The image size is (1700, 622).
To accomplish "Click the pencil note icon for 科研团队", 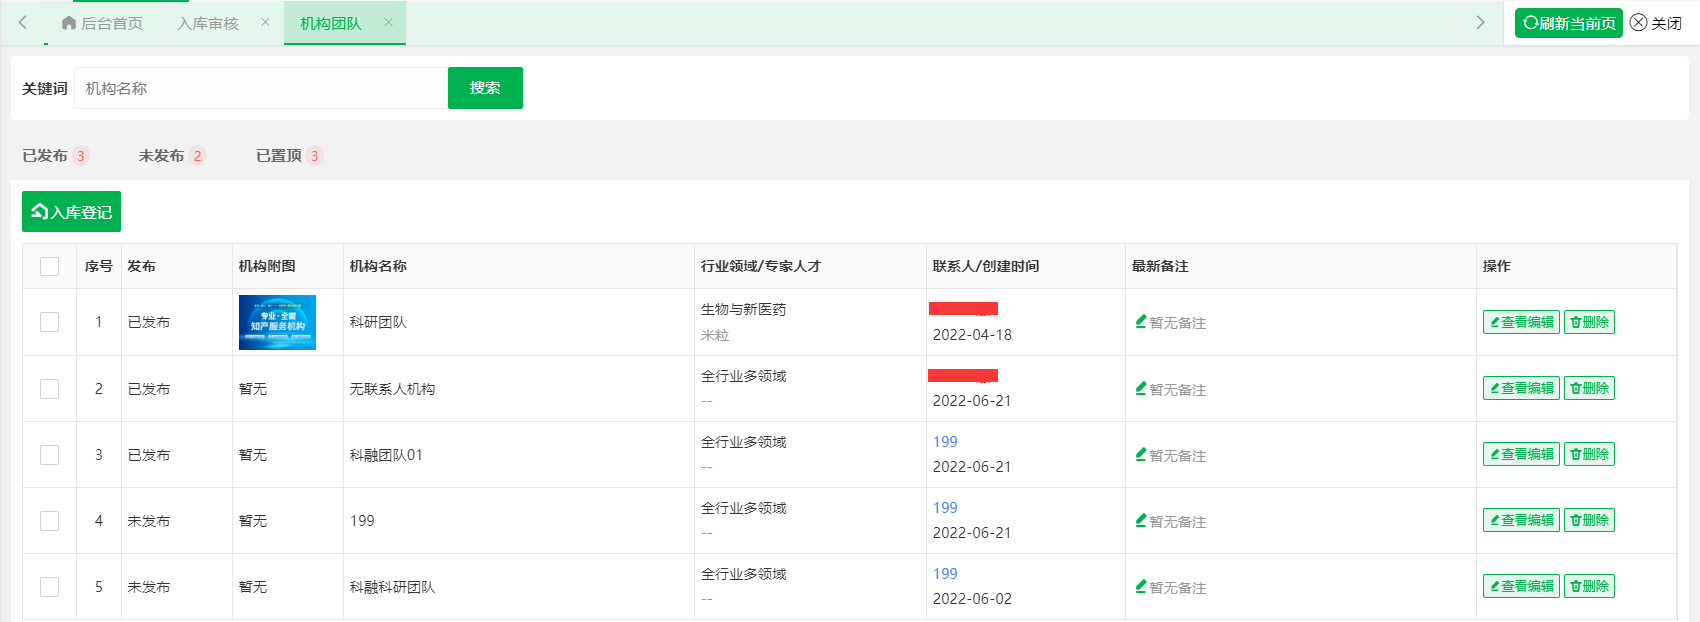I will point(1141,322).
